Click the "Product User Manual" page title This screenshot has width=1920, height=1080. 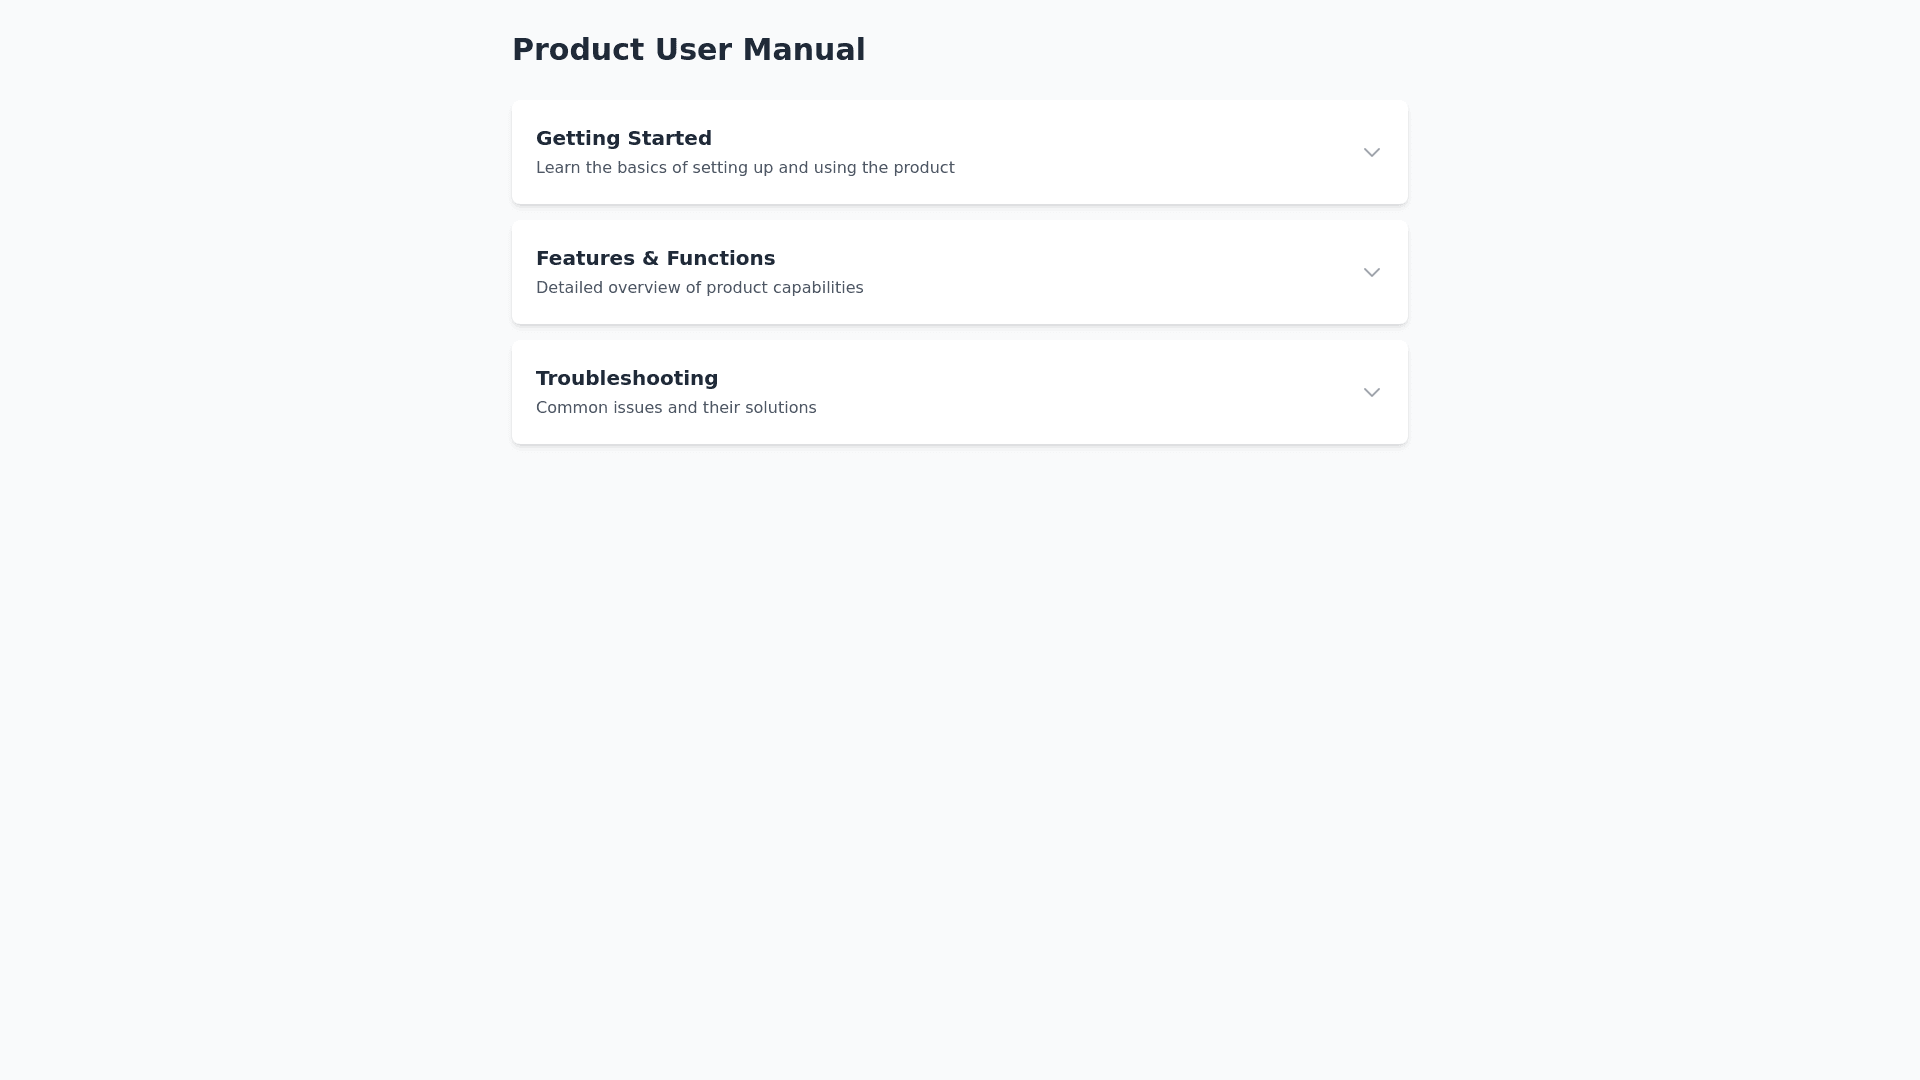688,50
